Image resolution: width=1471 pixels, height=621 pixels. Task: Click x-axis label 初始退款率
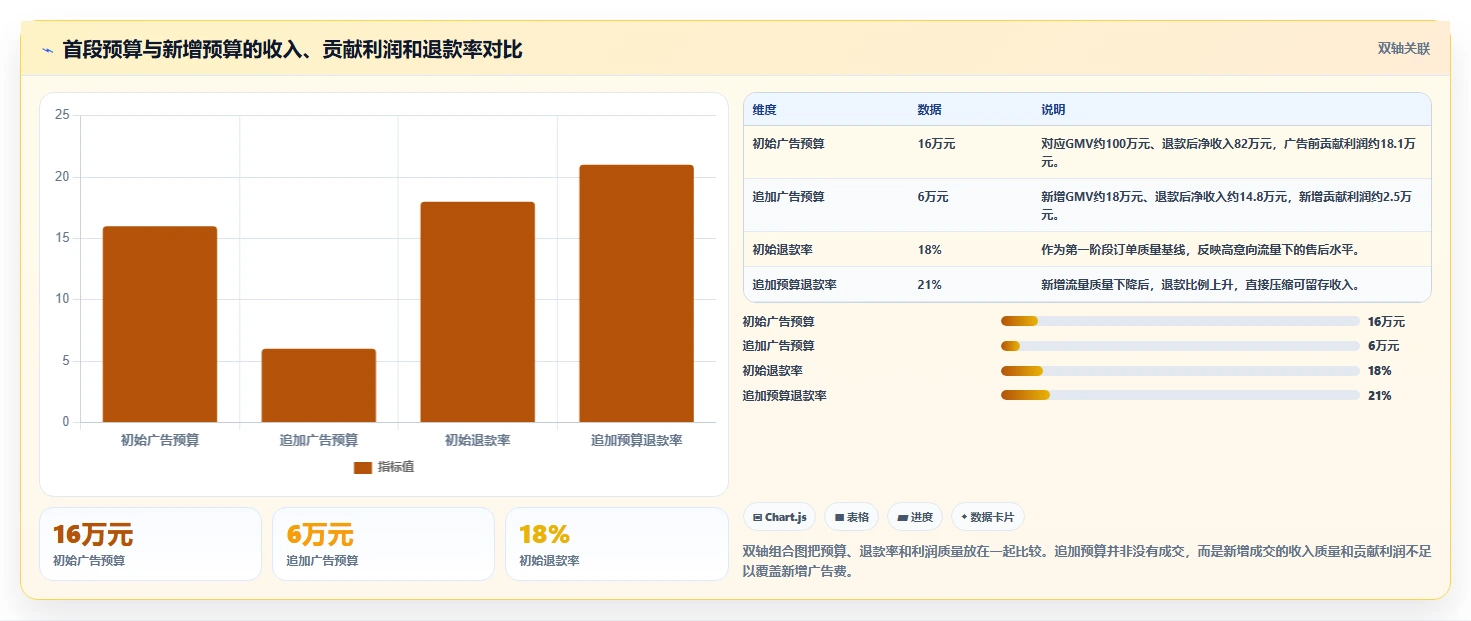[x=478, y=440]
